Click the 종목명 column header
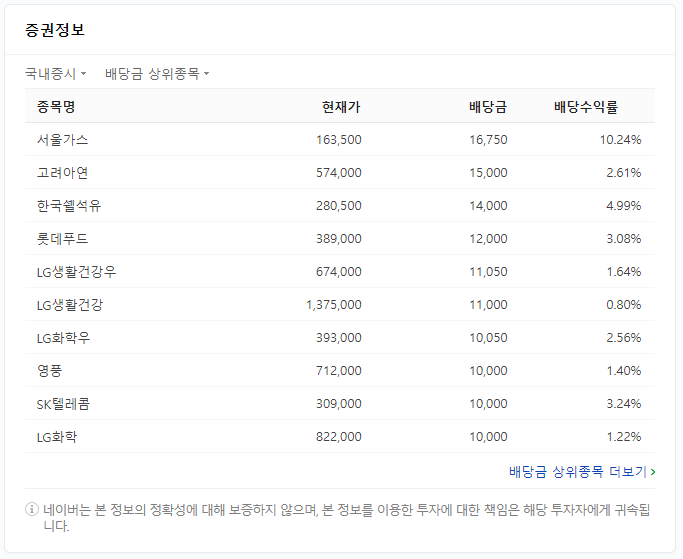This screenshot has width=683, height=559. [x=56, y=107]
